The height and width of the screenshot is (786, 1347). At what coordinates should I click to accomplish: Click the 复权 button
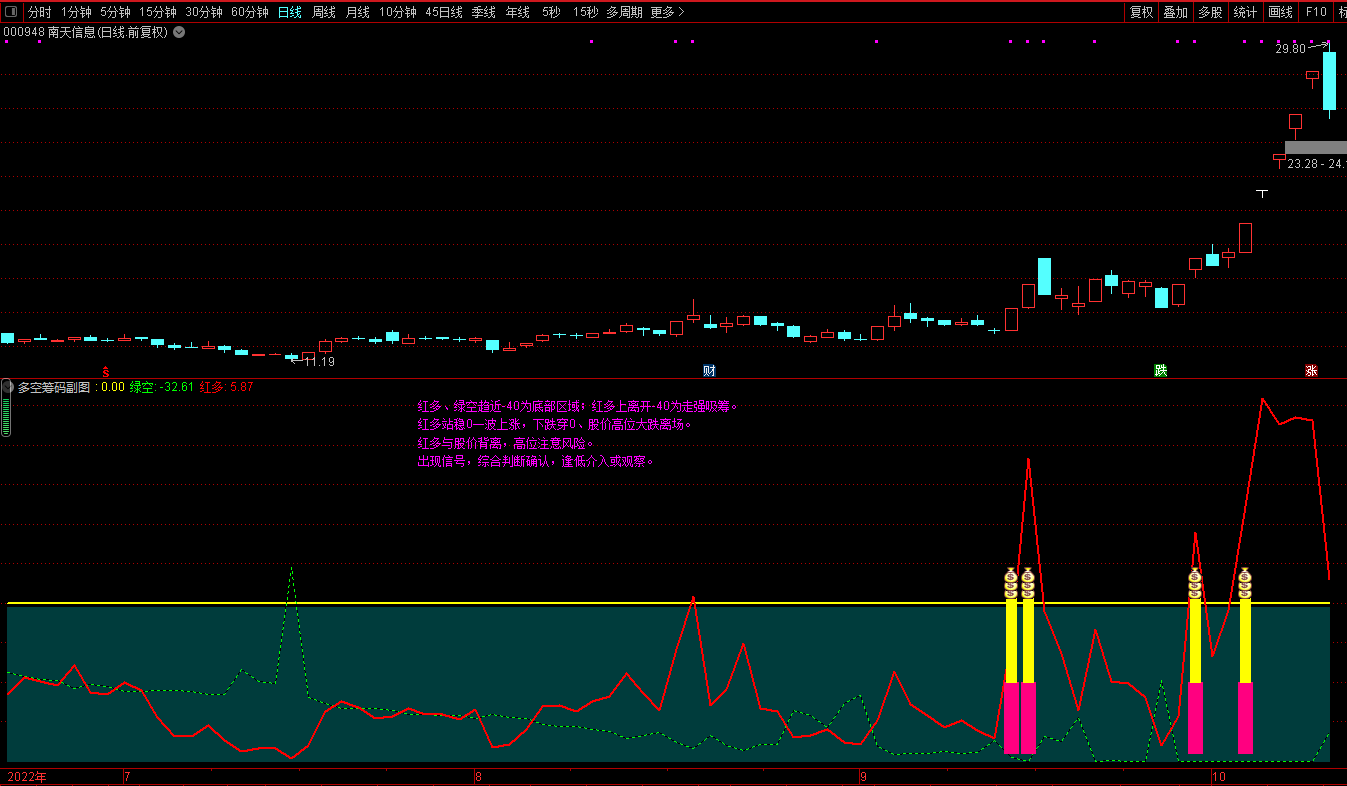point(1141,12)
